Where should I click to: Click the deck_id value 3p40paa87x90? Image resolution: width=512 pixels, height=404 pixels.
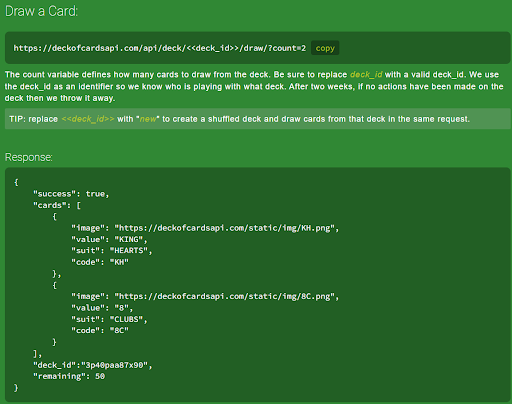(x=114, y=365)
